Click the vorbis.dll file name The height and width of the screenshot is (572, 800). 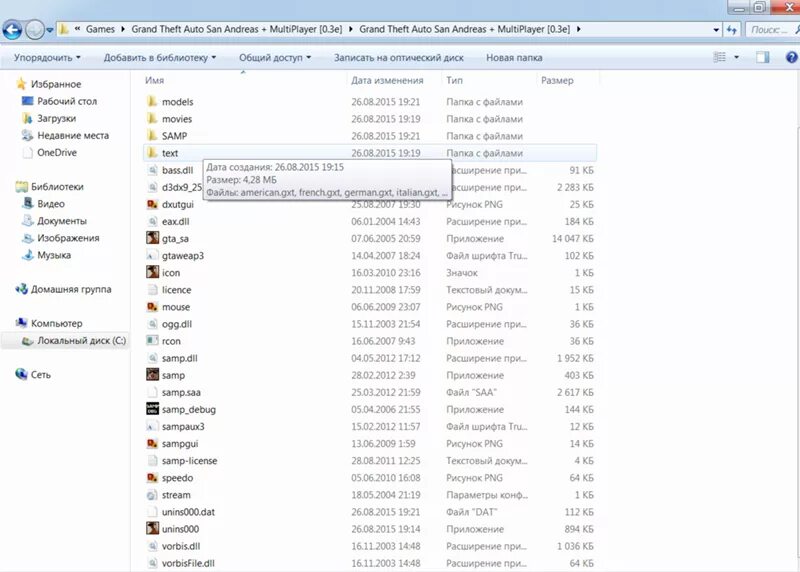point(181,546)
